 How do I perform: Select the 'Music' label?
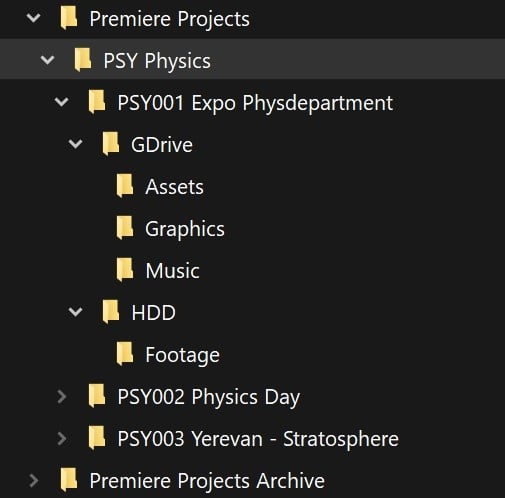click(x=172, y=270)
